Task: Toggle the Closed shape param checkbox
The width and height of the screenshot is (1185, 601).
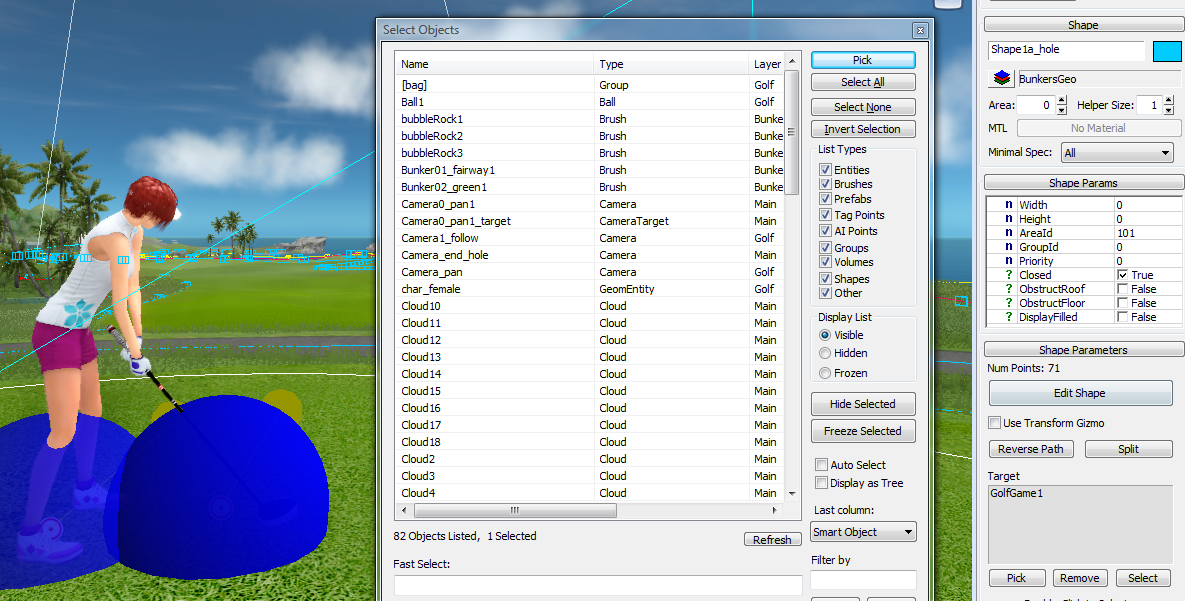Action: coord(1122,275)
